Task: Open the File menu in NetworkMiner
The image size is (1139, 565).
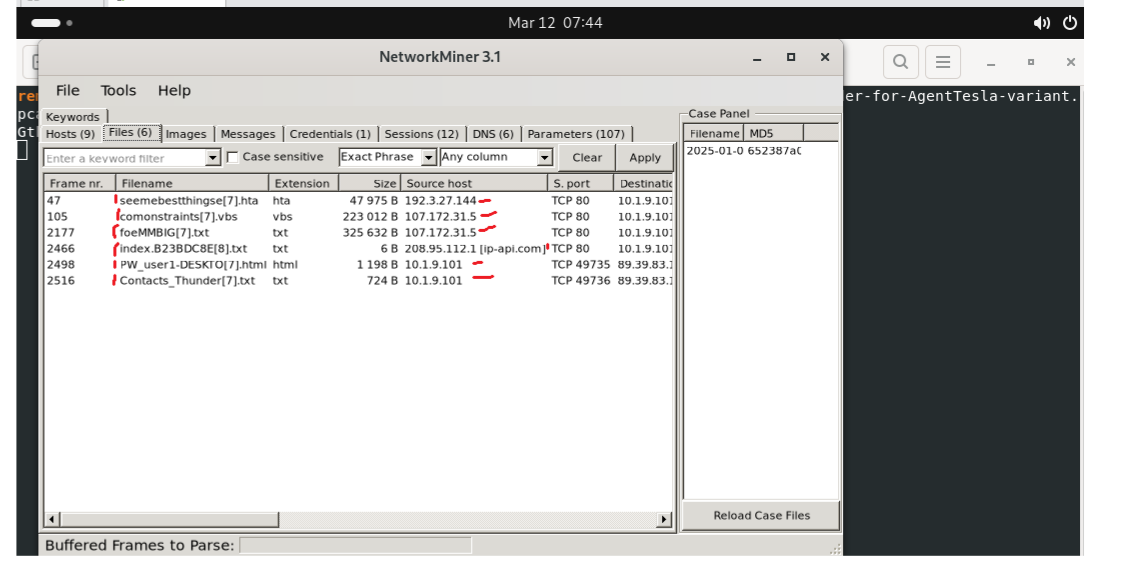Action: [68, 91]
